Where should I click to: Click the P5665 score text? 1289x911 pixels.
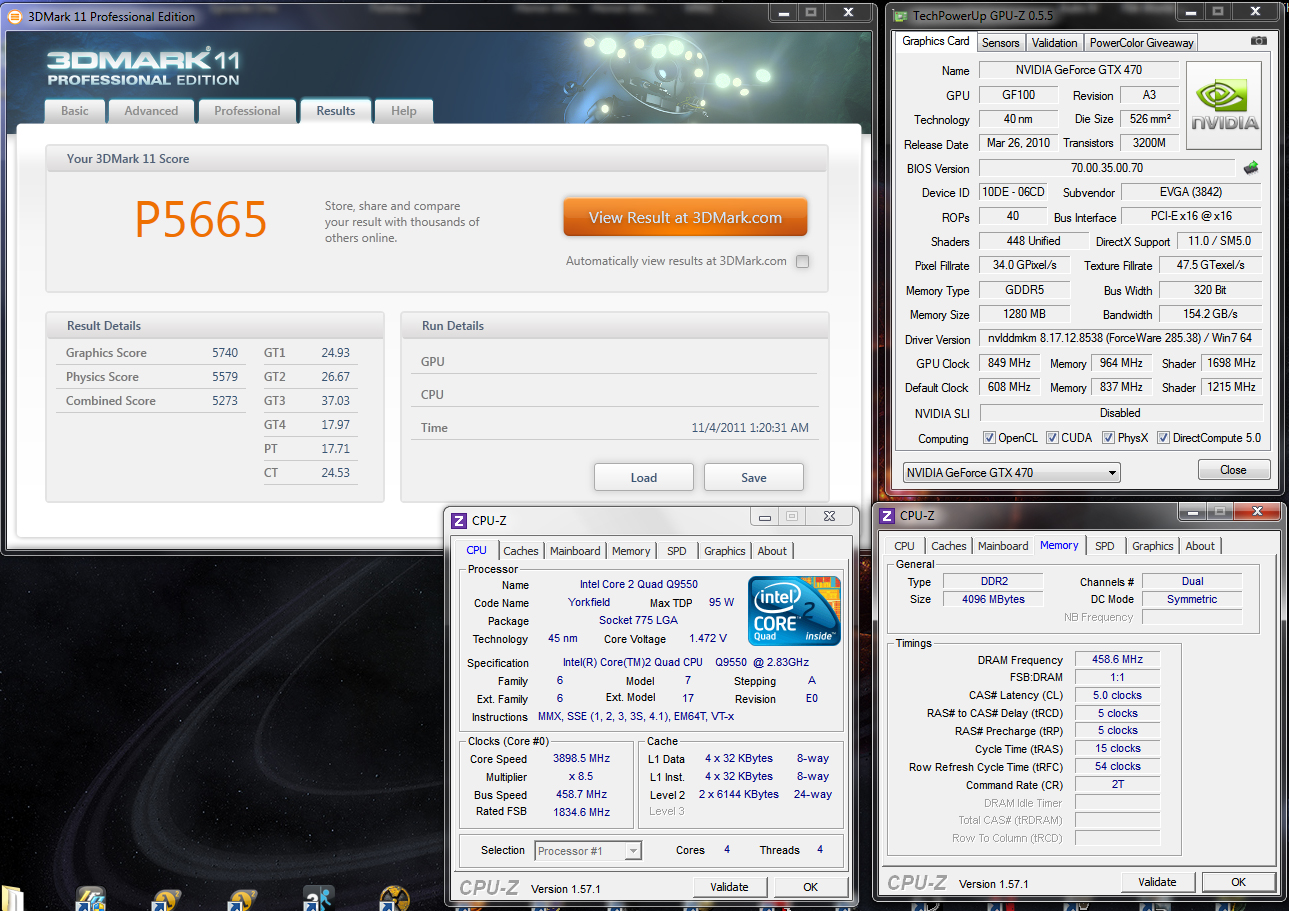click(x=201, y=219)
